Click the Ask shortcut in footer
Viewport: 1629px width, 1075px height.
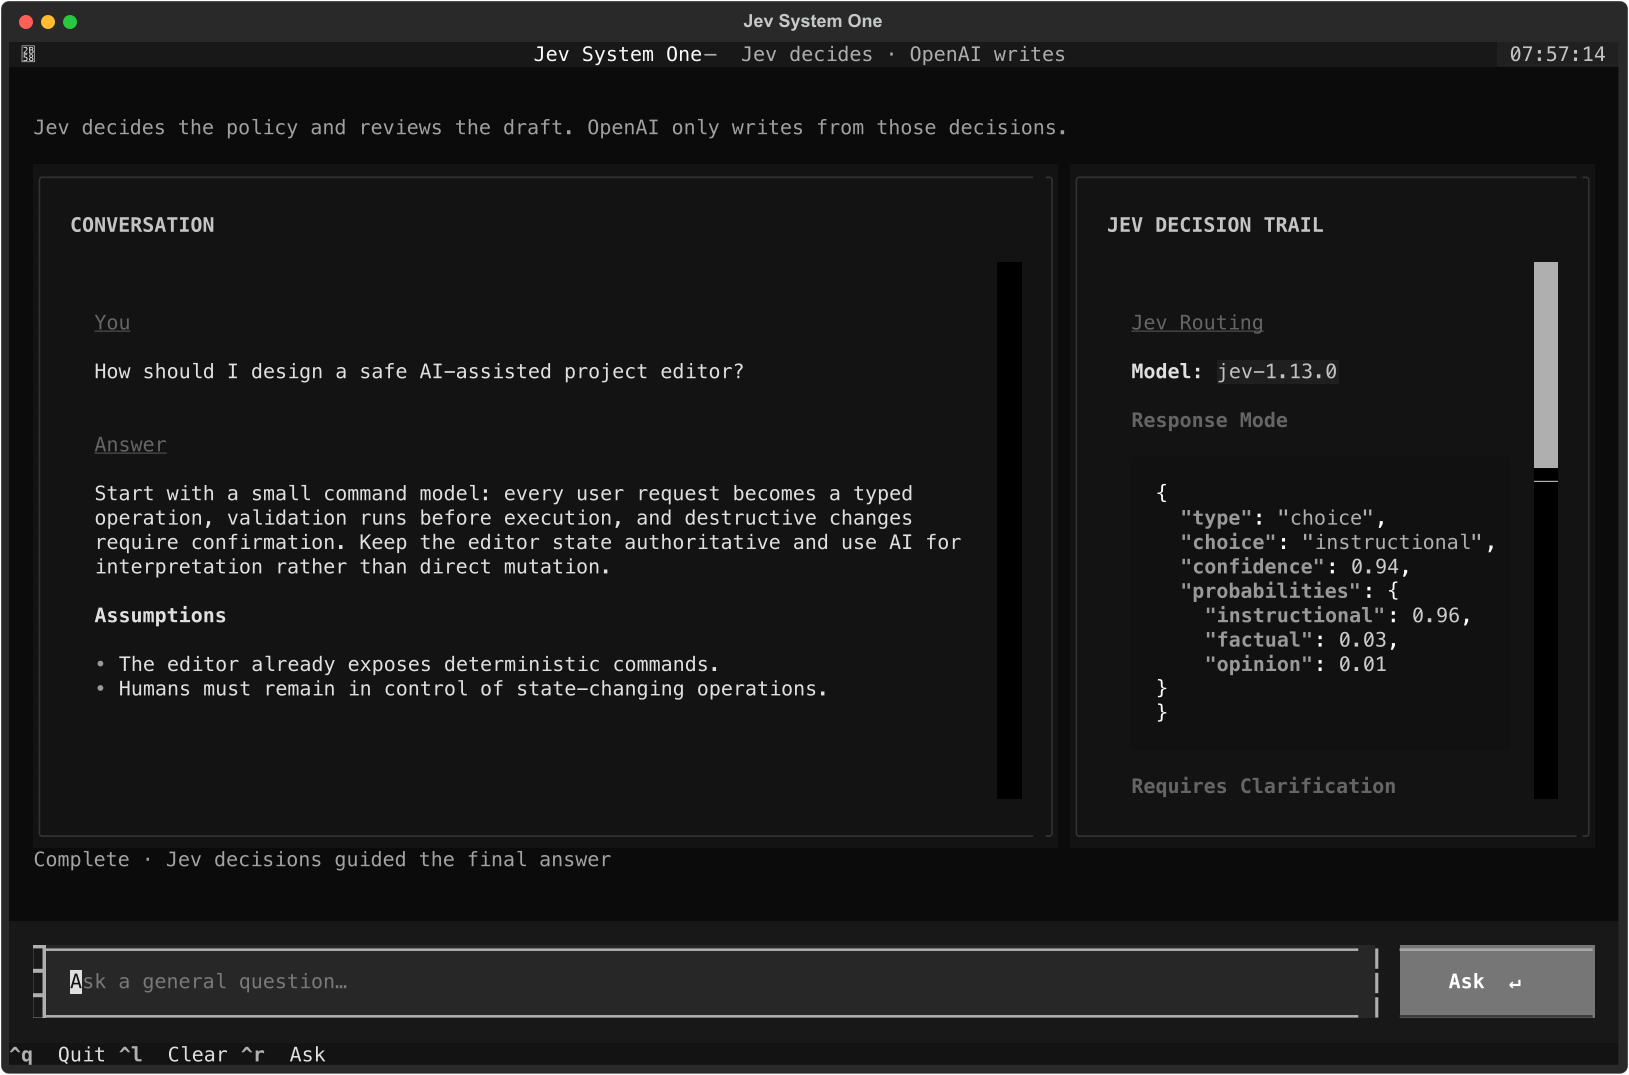(x=283, y=1054)
